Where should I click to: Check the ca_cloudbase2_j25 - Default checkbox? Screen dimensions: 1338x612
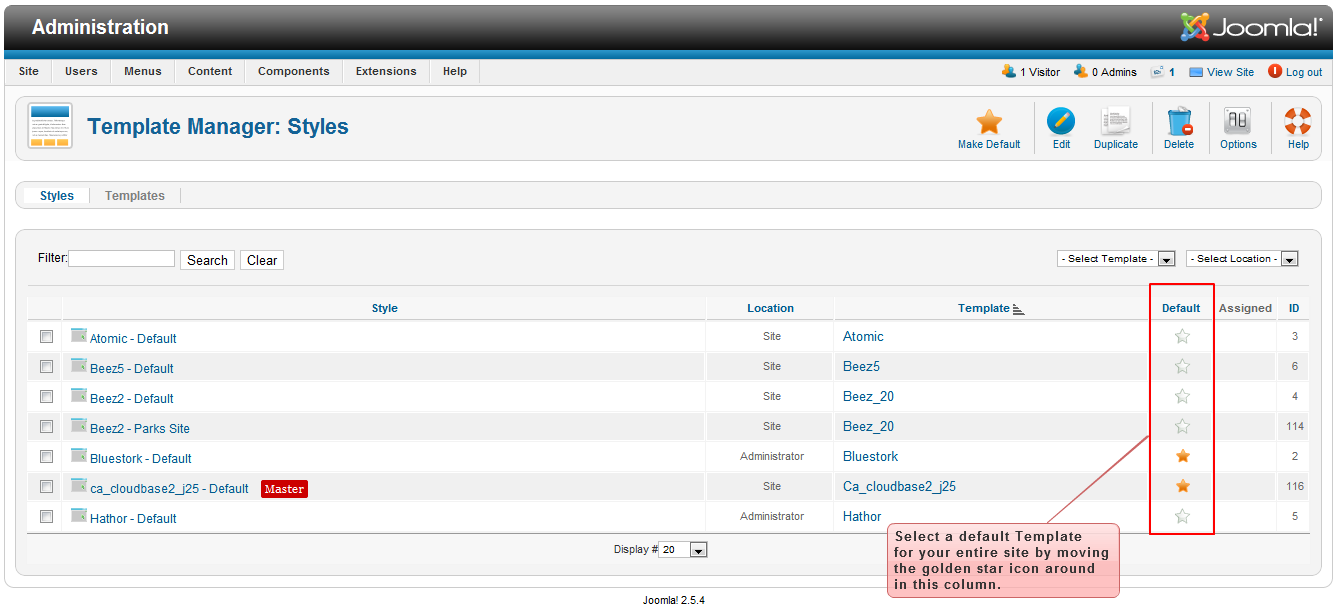pyautogui.click(x=46, y=487)
